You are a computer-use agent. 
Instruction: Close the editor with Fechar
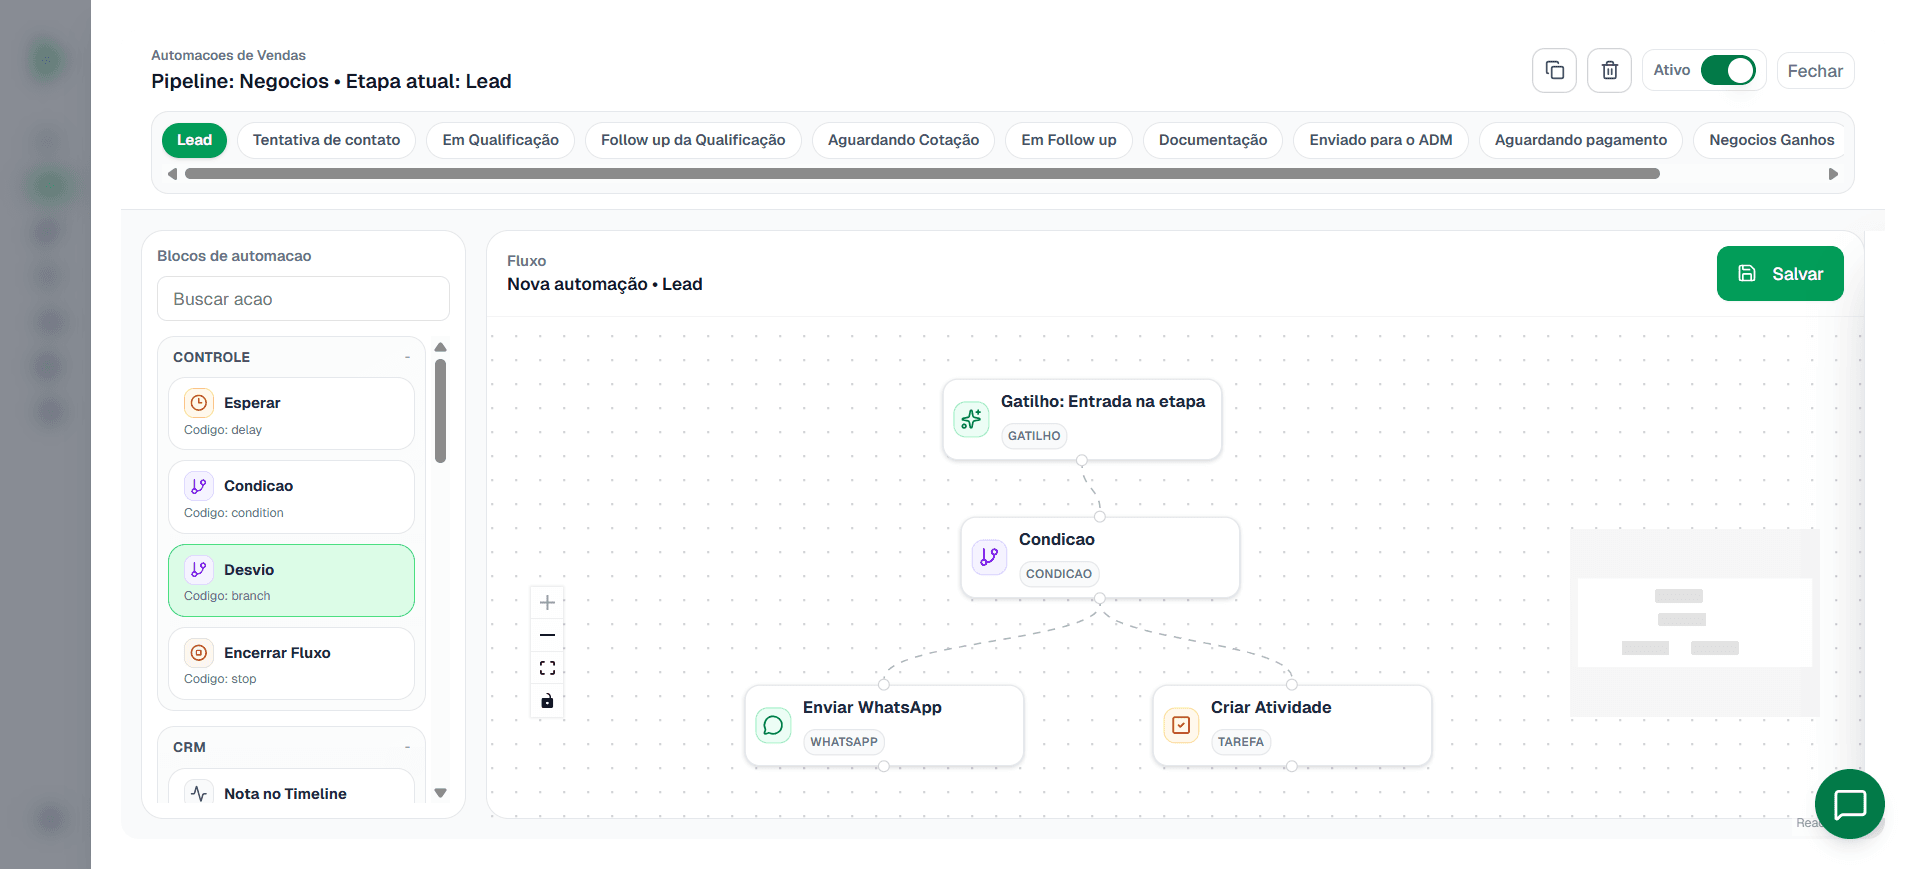coord(1814,71)
